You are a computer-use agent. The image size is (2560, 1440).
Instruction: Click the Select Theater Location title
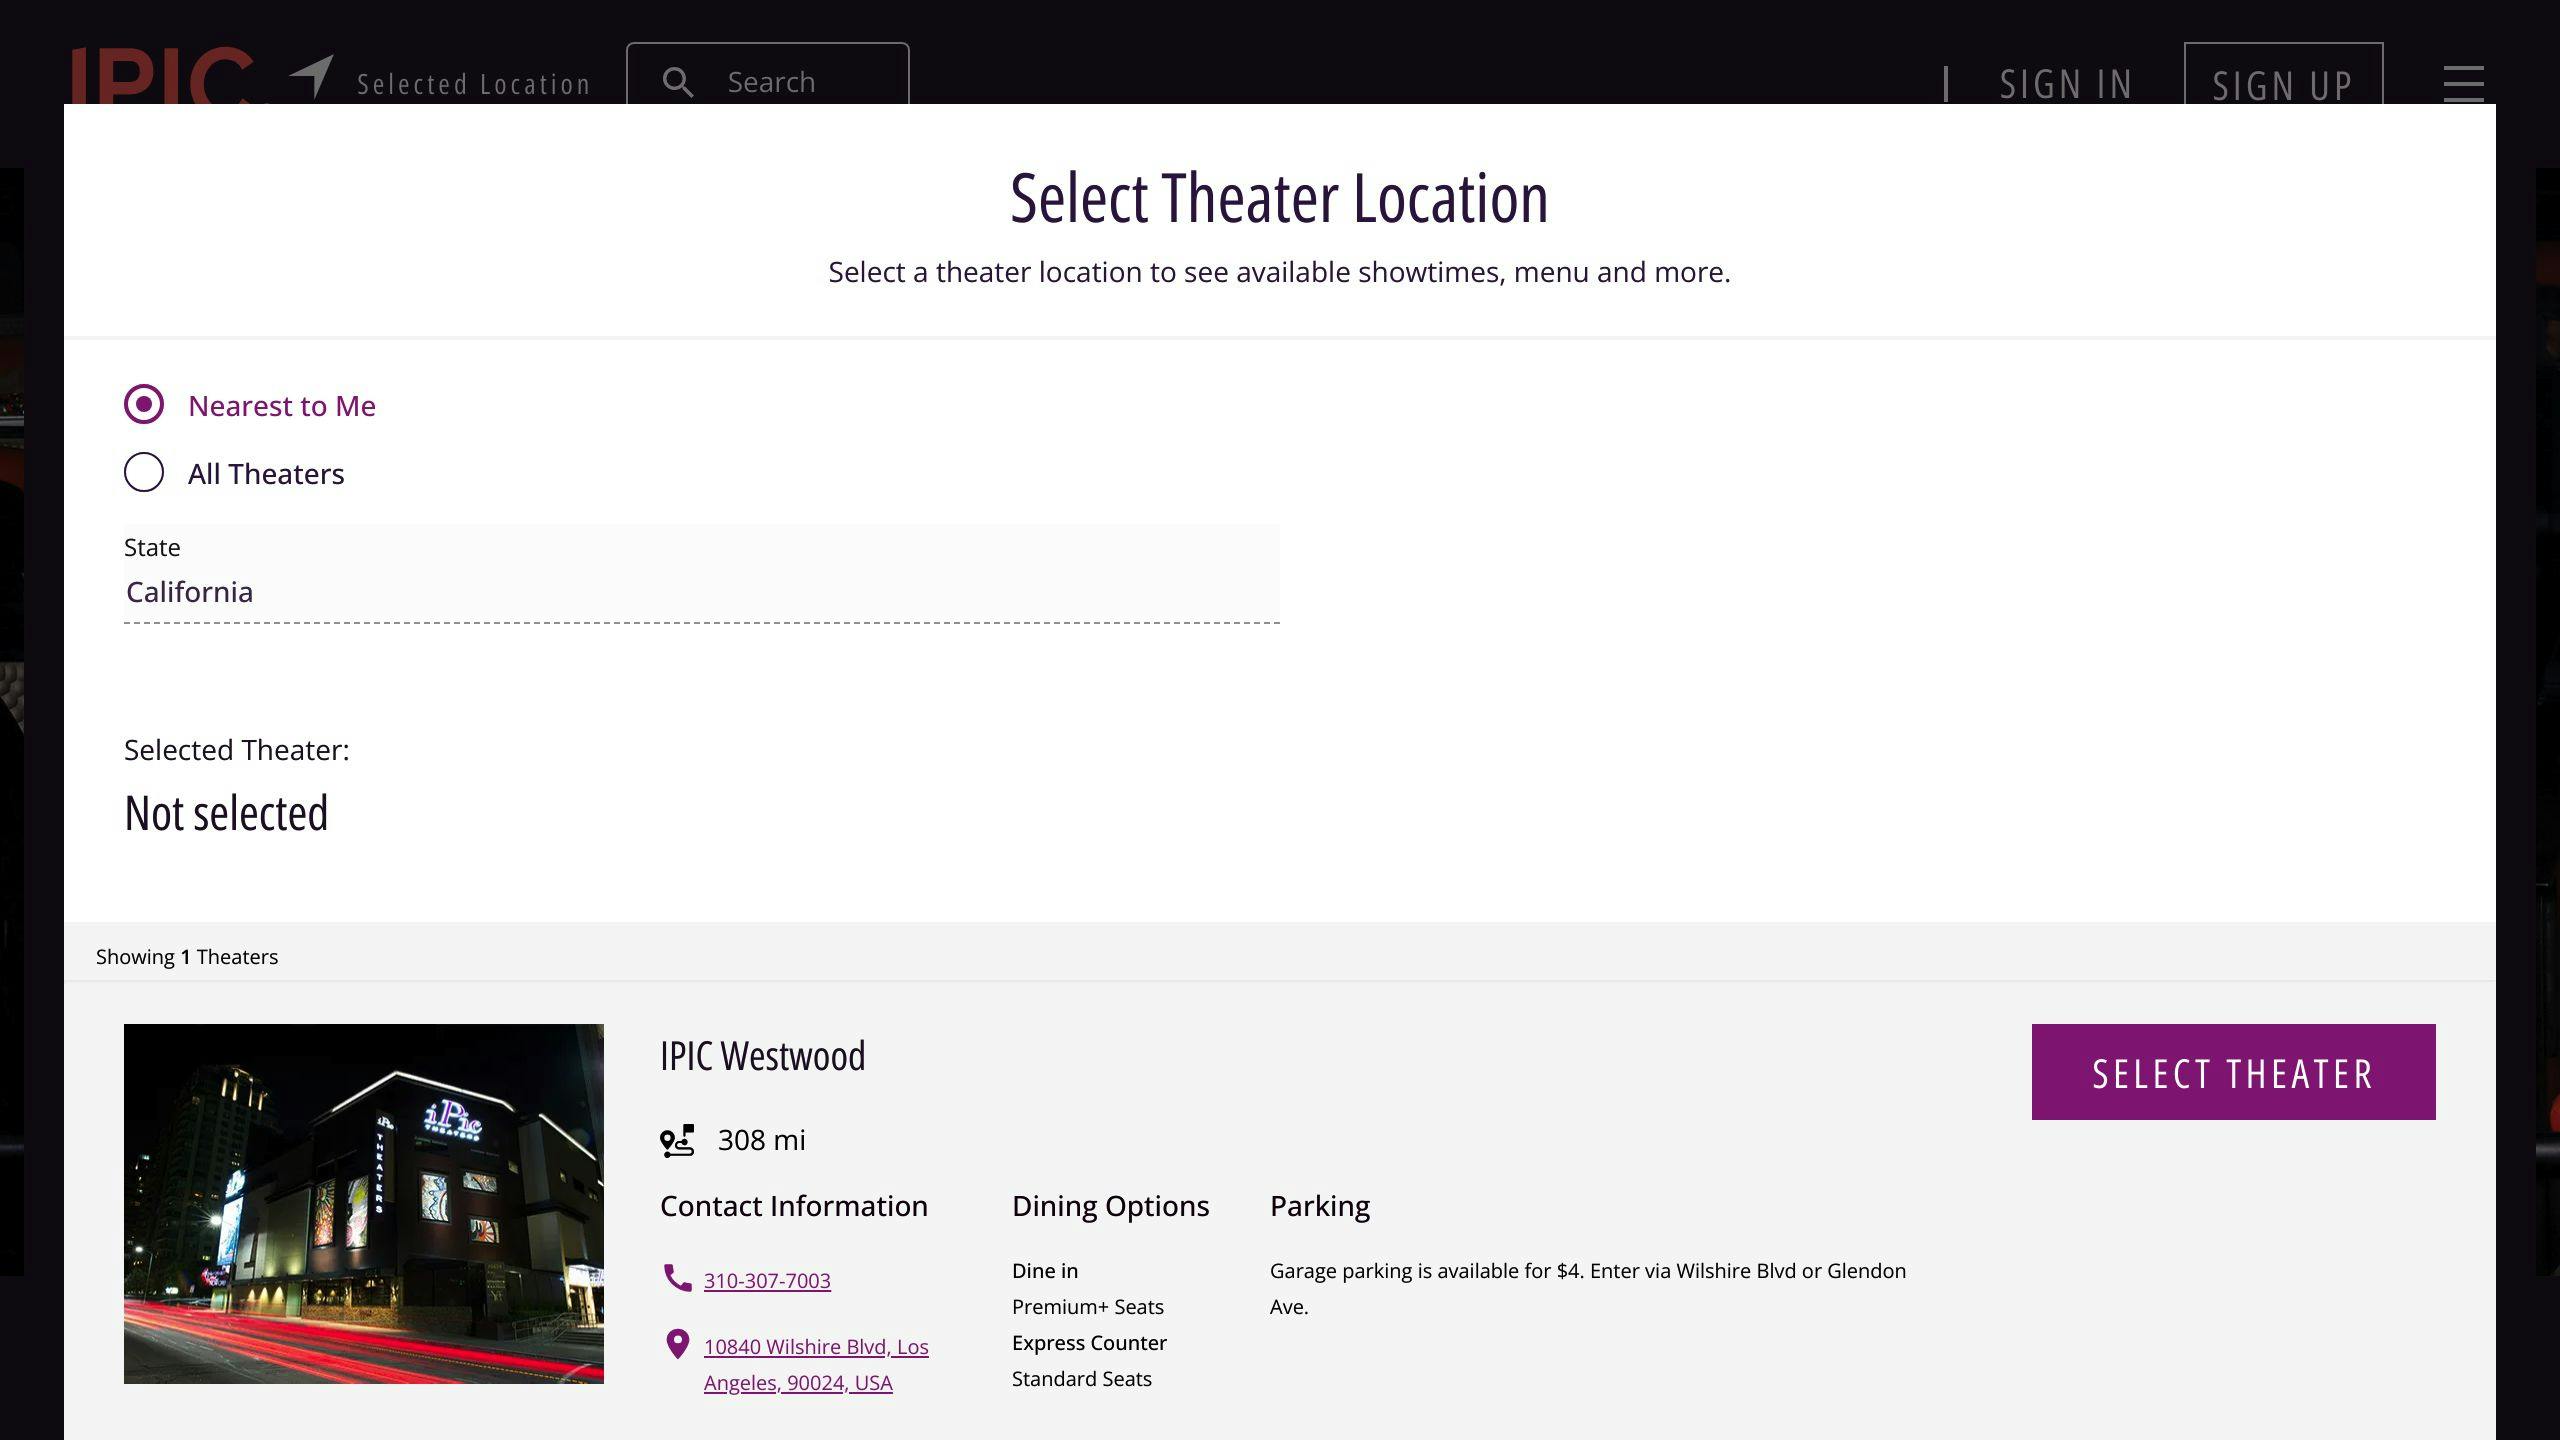click(x=1280, y=198)
